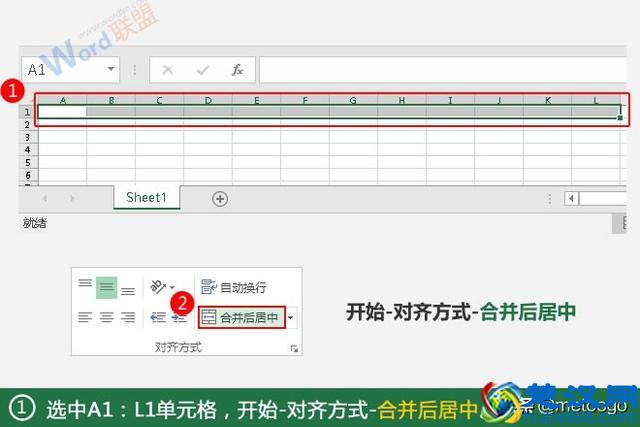Select column B header

[x=111, y=100]
